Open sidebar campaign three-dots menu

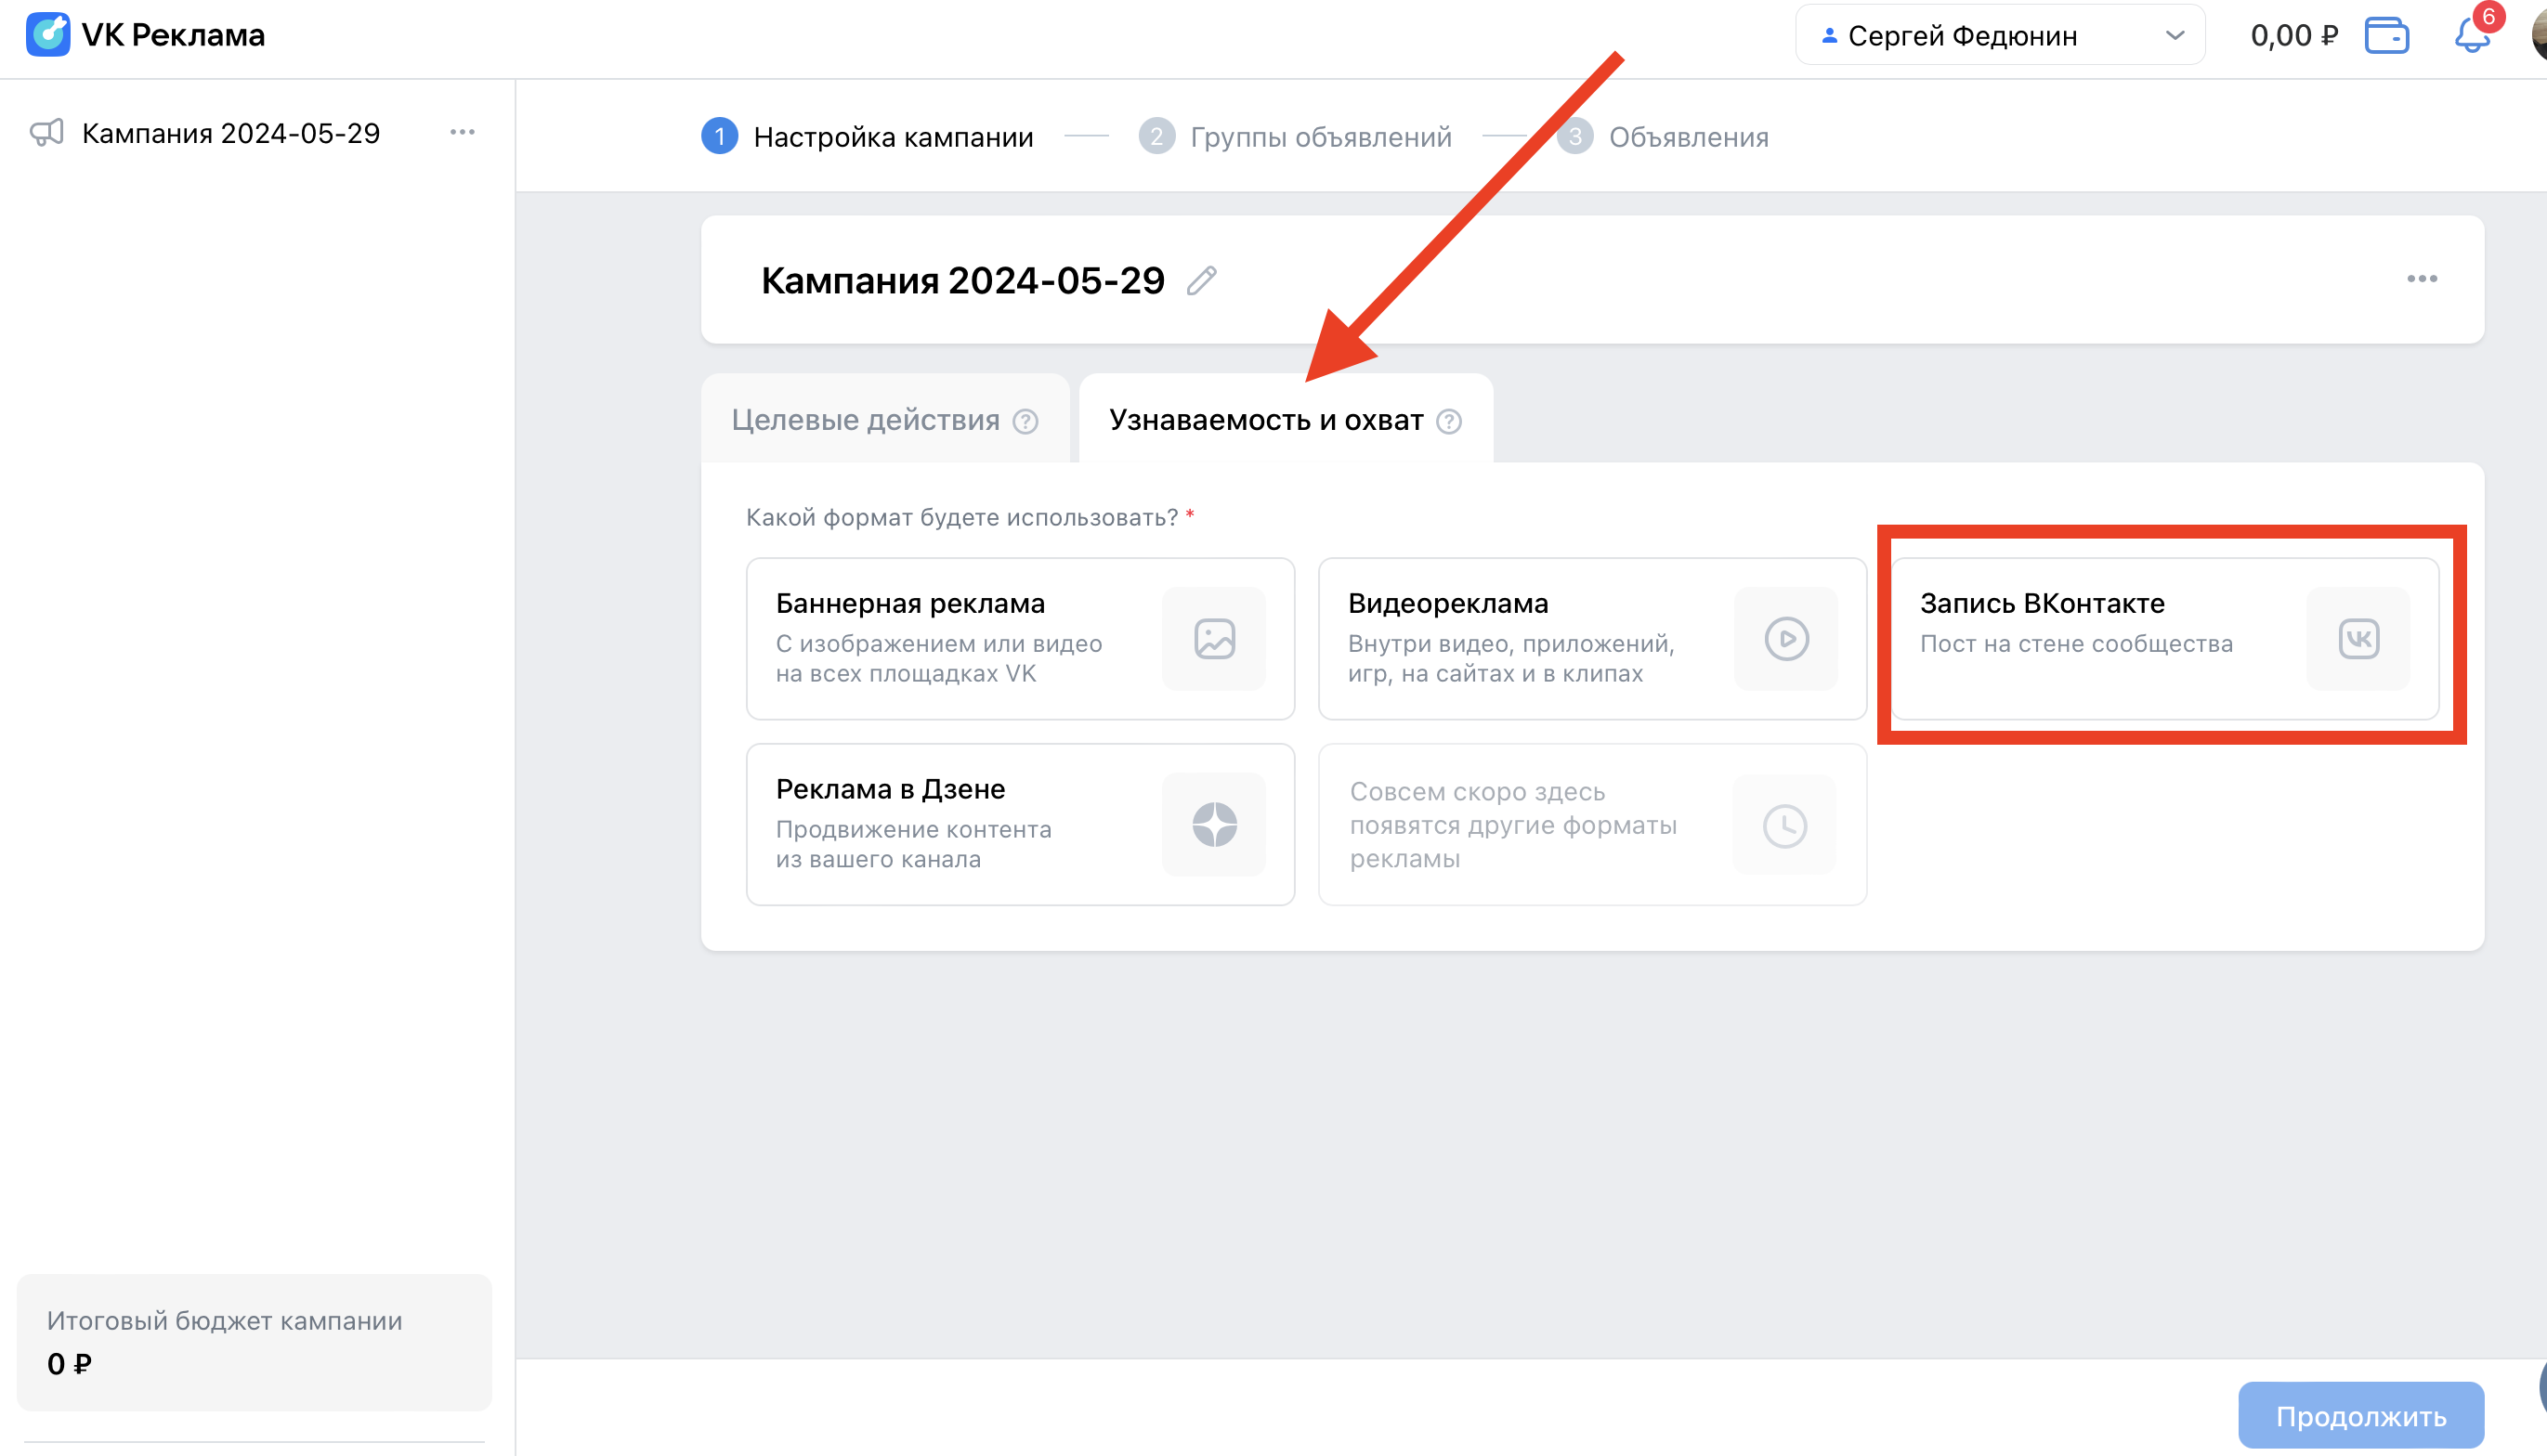462,132
